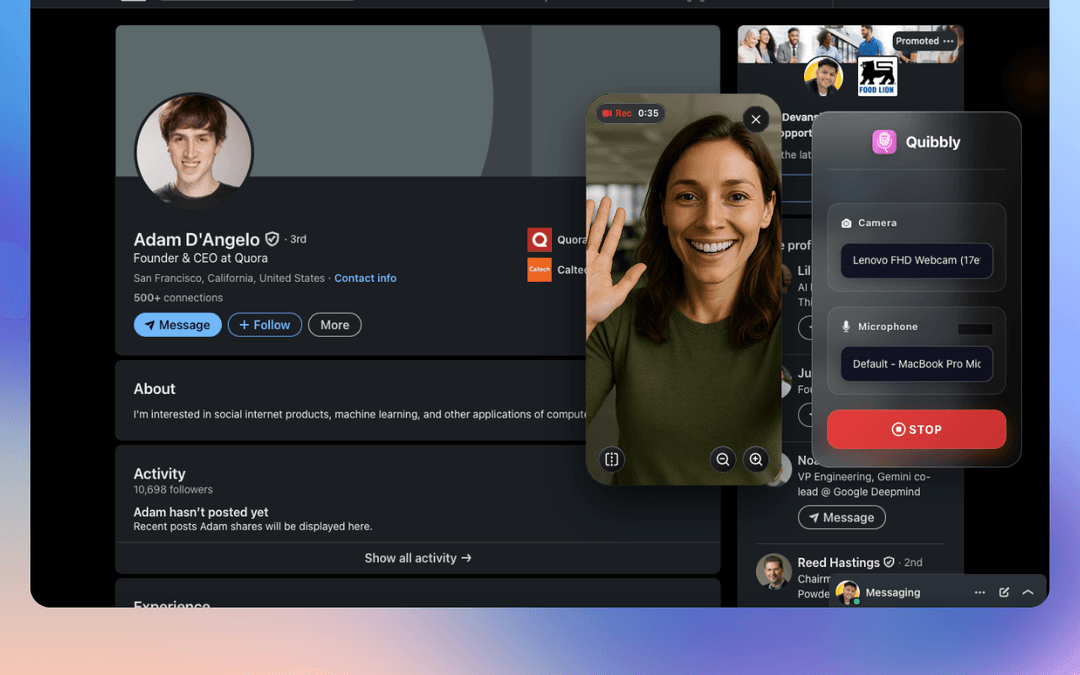Viewport: 1080px width, 675px height.
Task: Open the Promoted ad options menu
Action: (948, 41)
